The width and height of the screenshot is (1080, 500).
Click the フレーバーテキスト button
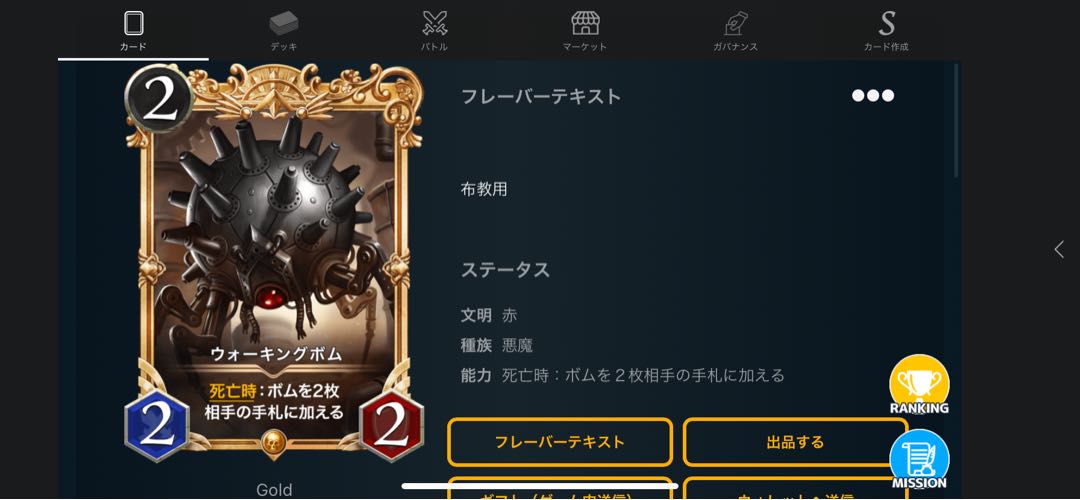pos(559,441)
